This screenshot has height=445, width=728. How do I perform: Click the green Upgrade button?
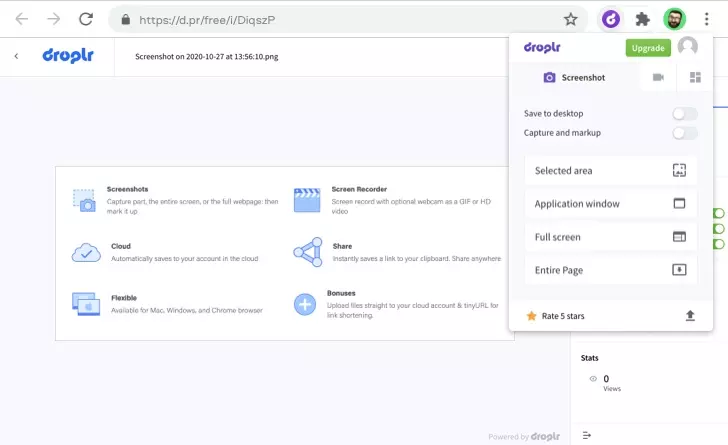(648, 48)
